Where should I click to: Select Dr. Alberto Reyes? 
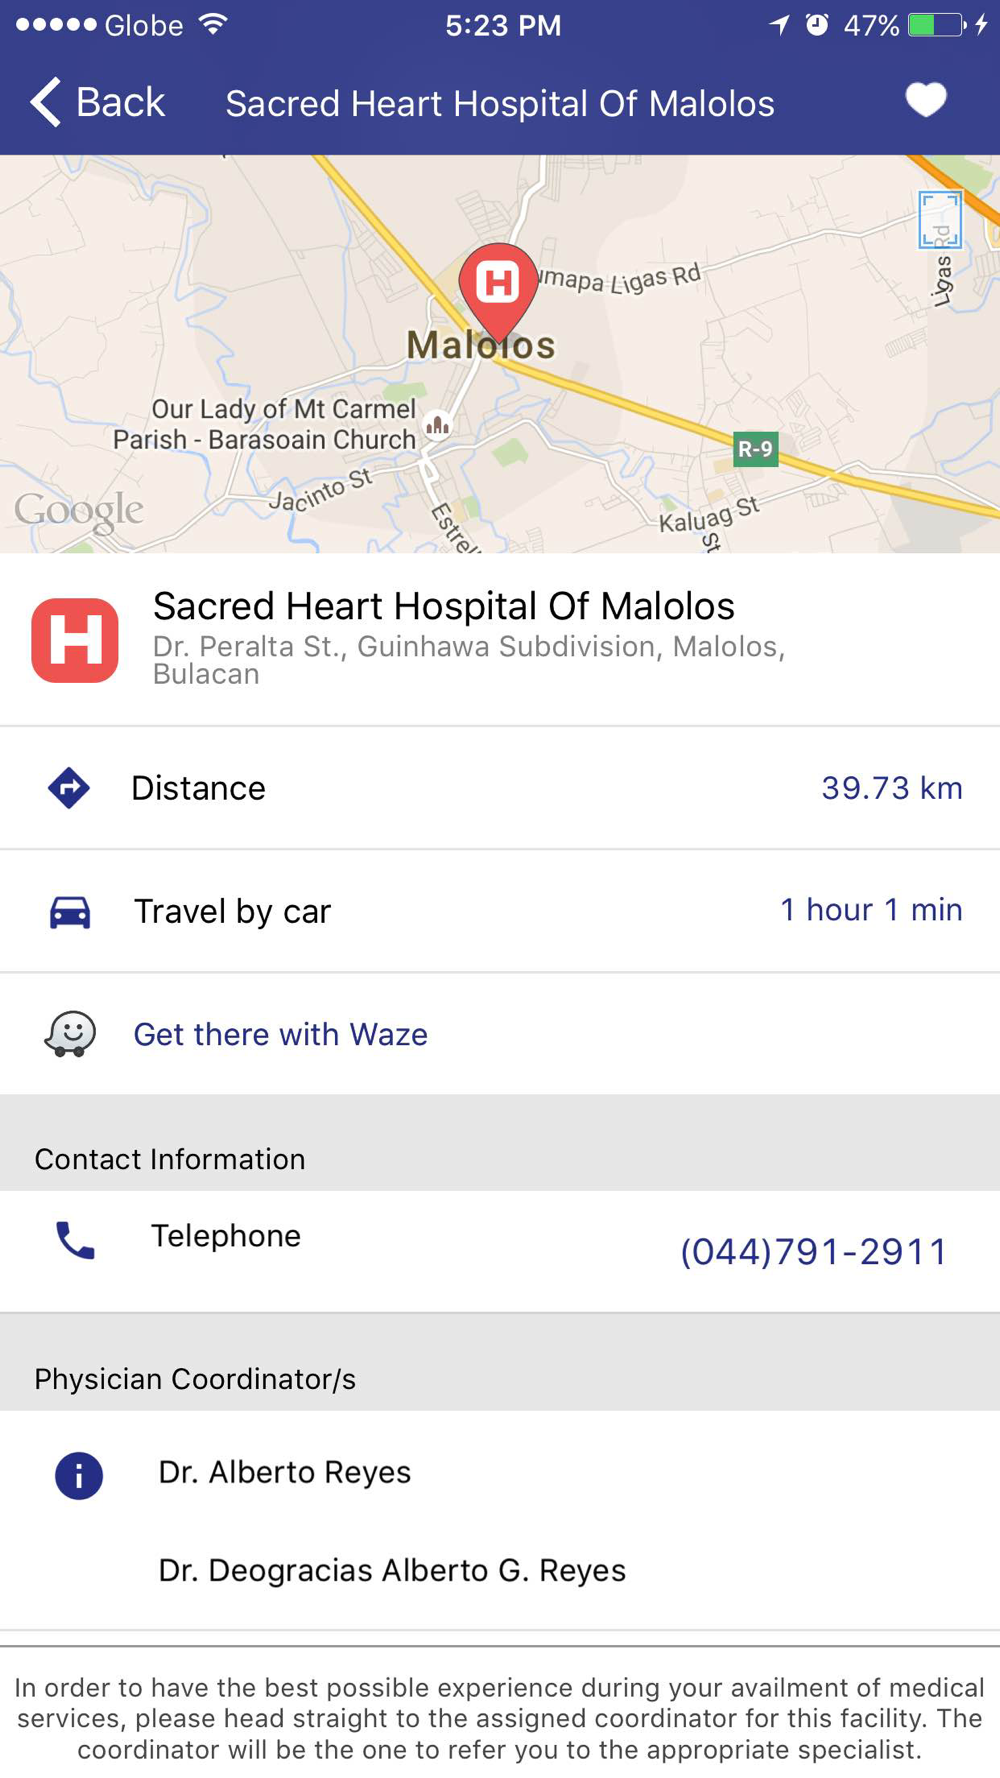(285, 1472)
